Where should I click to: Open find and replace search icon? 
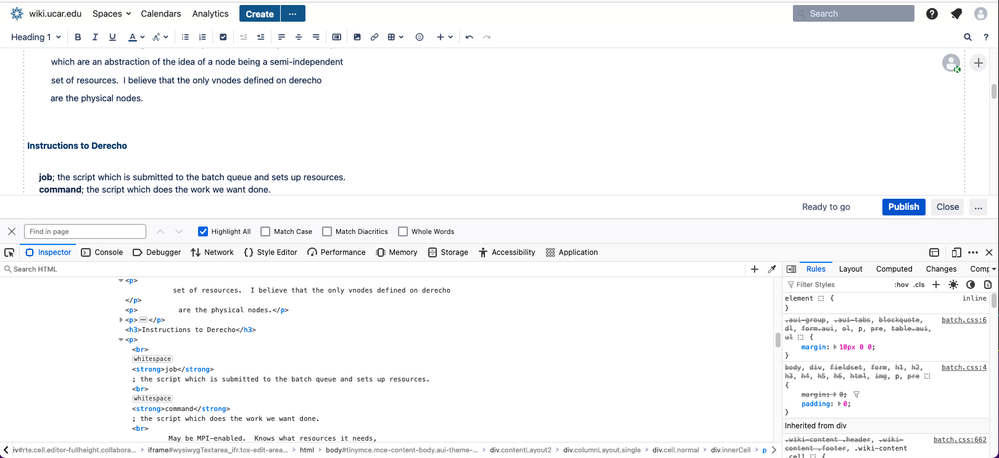tap(968, 37)
